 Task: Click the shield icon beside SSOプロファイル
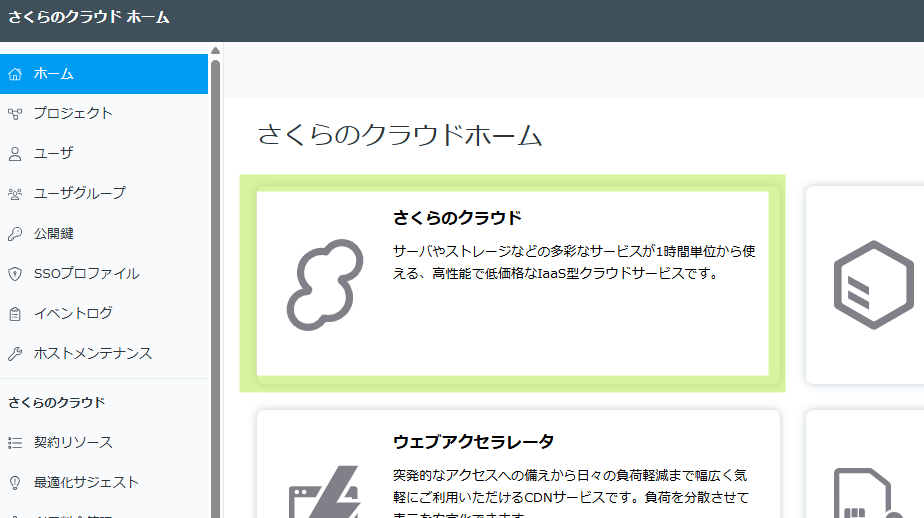coord(15,274)
